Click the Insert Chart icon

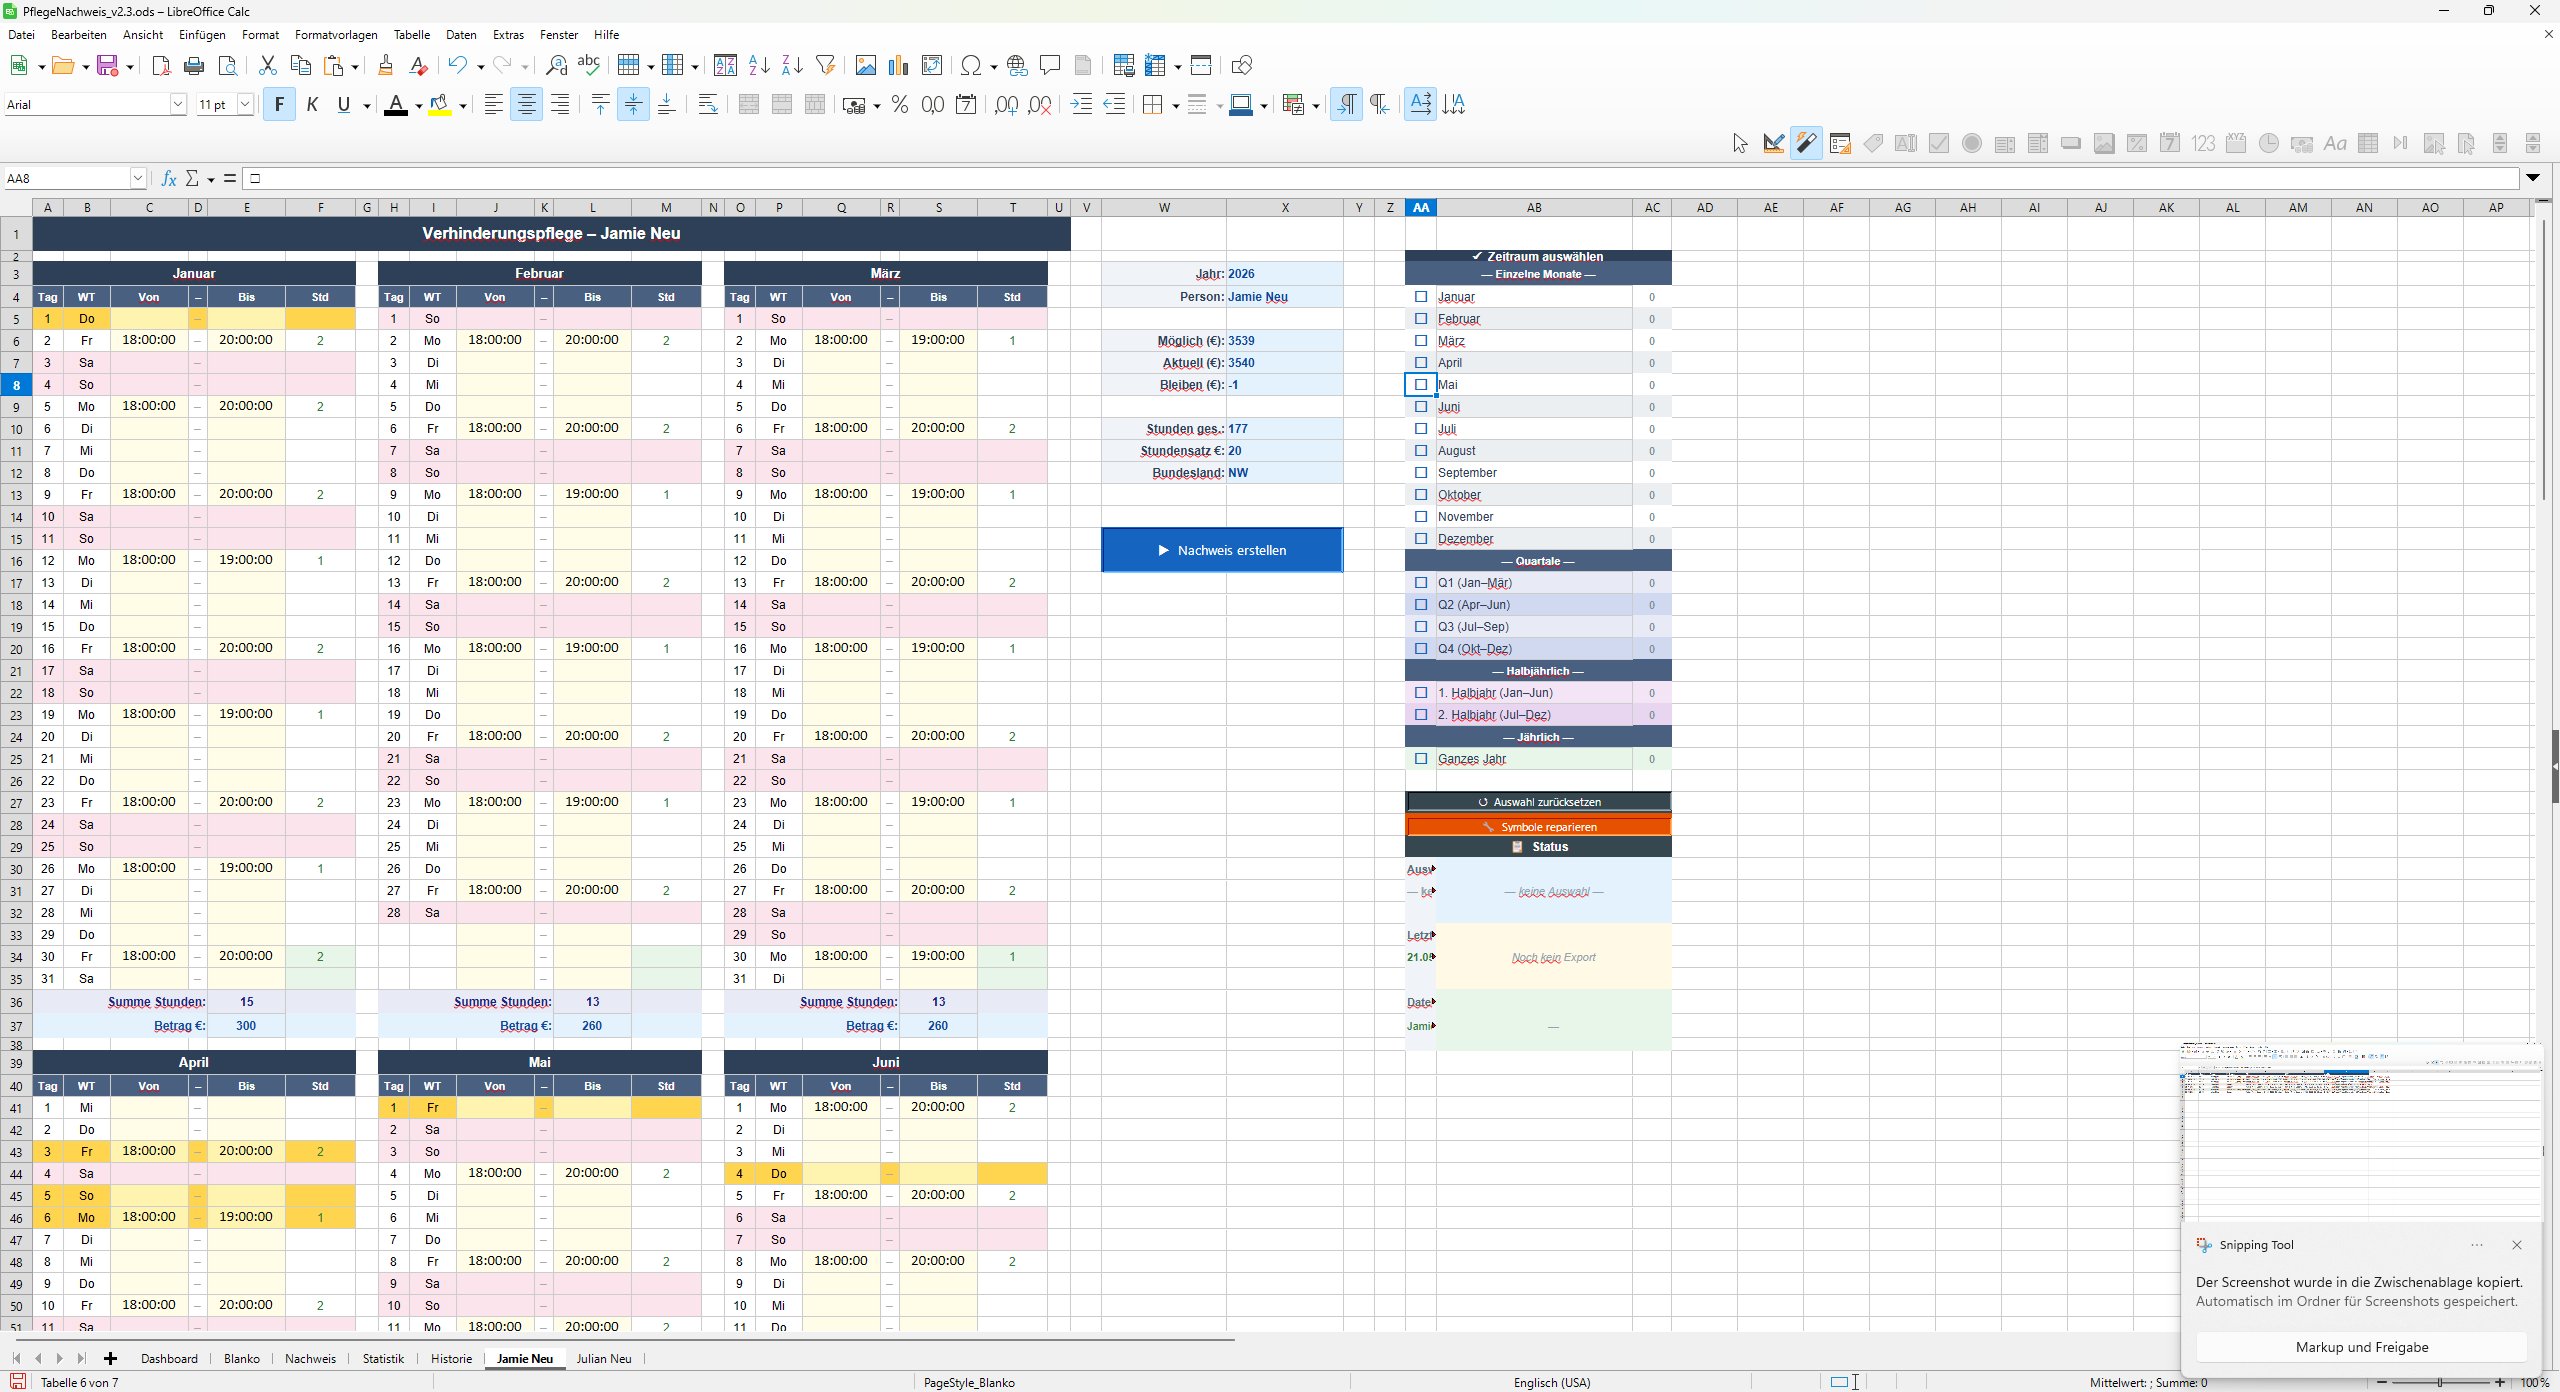pyautogui.click(x=898, y=66)
